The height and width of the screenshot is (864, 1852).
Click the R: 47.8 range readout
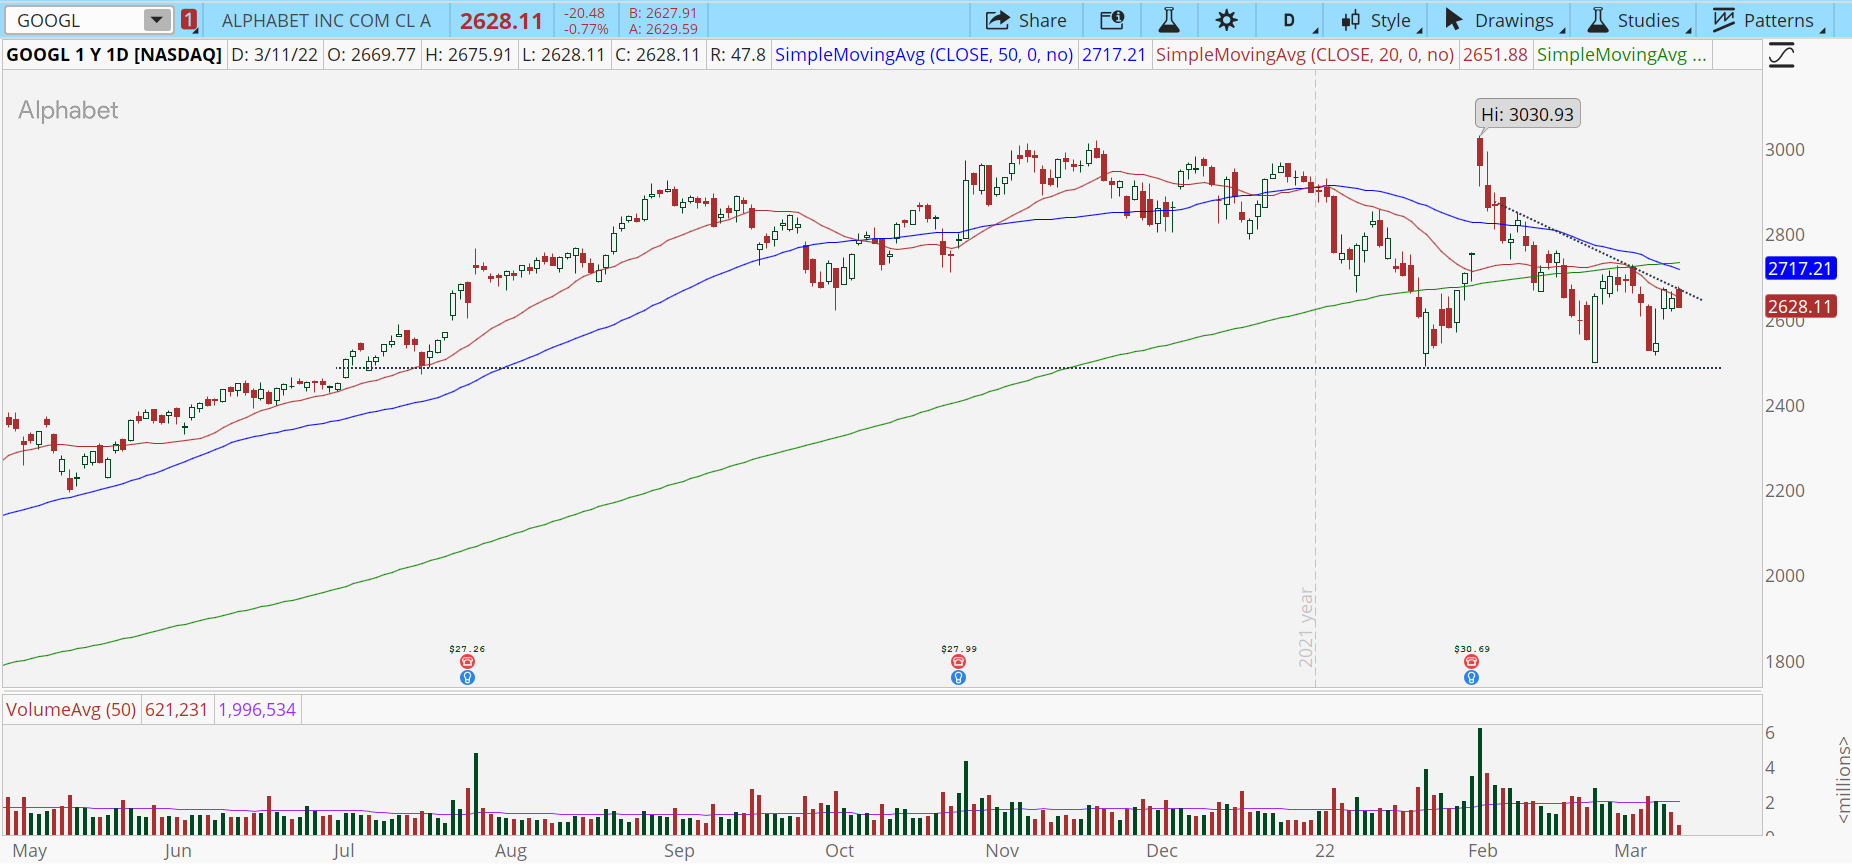click(738, 55)
